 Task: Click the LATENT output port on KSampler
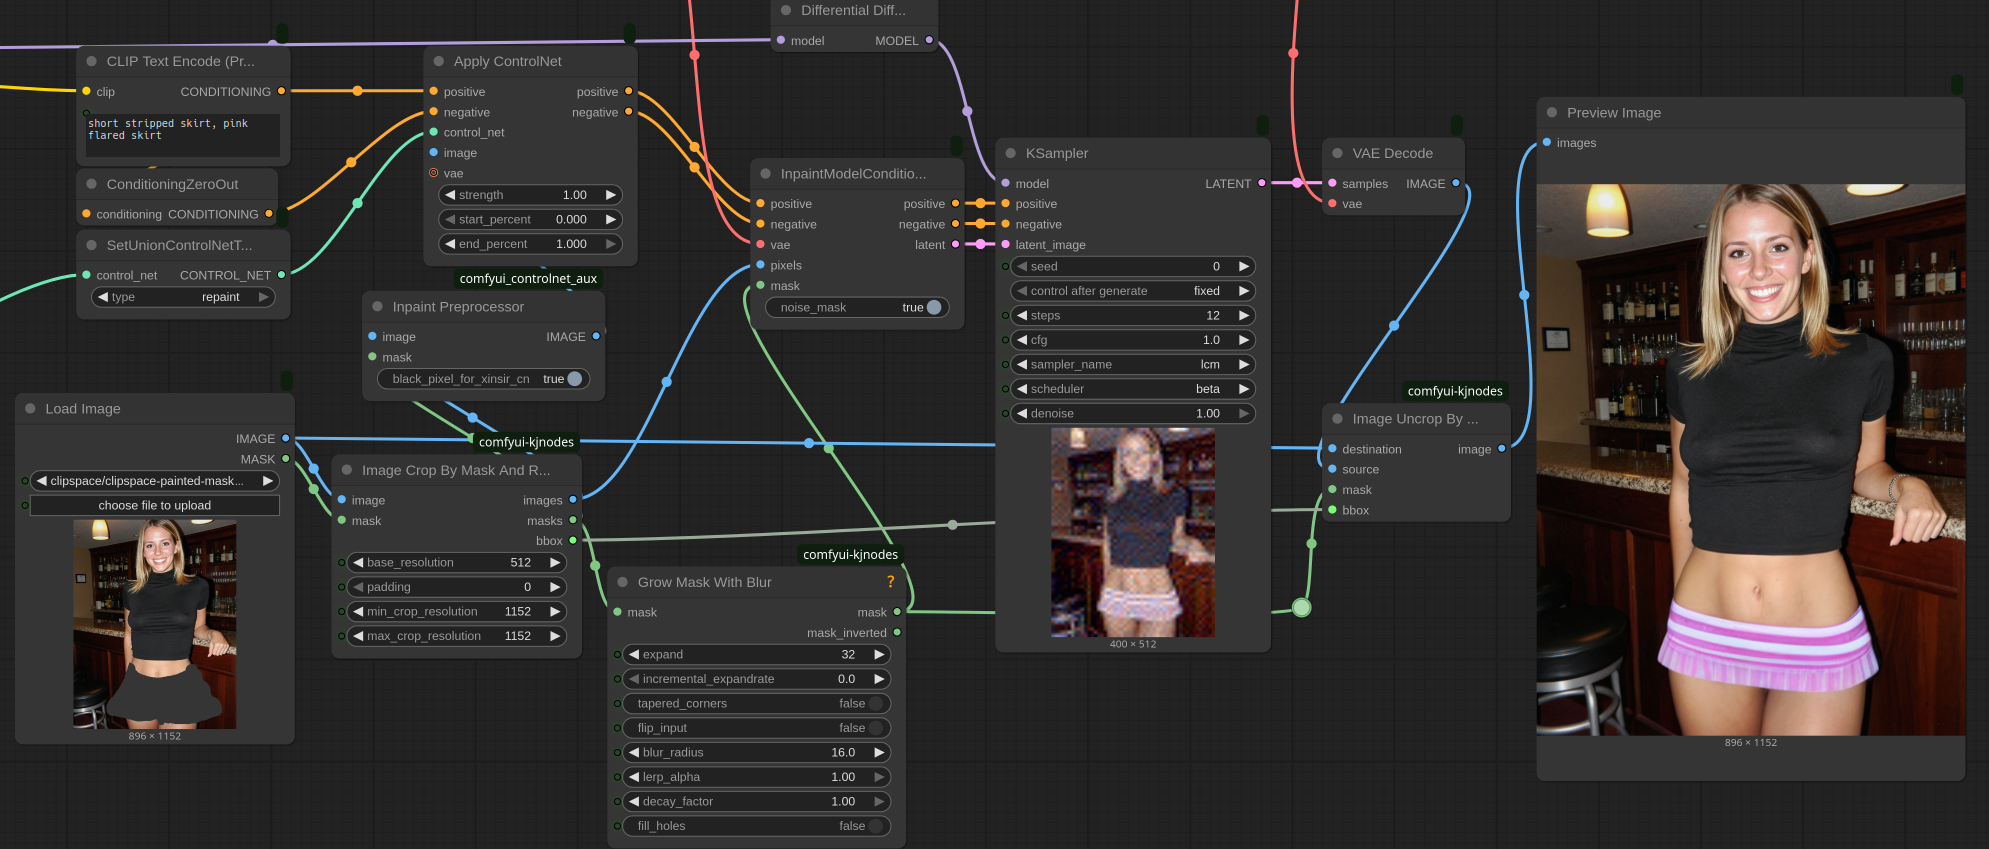pyautogui.click(x=1262, y=184)
